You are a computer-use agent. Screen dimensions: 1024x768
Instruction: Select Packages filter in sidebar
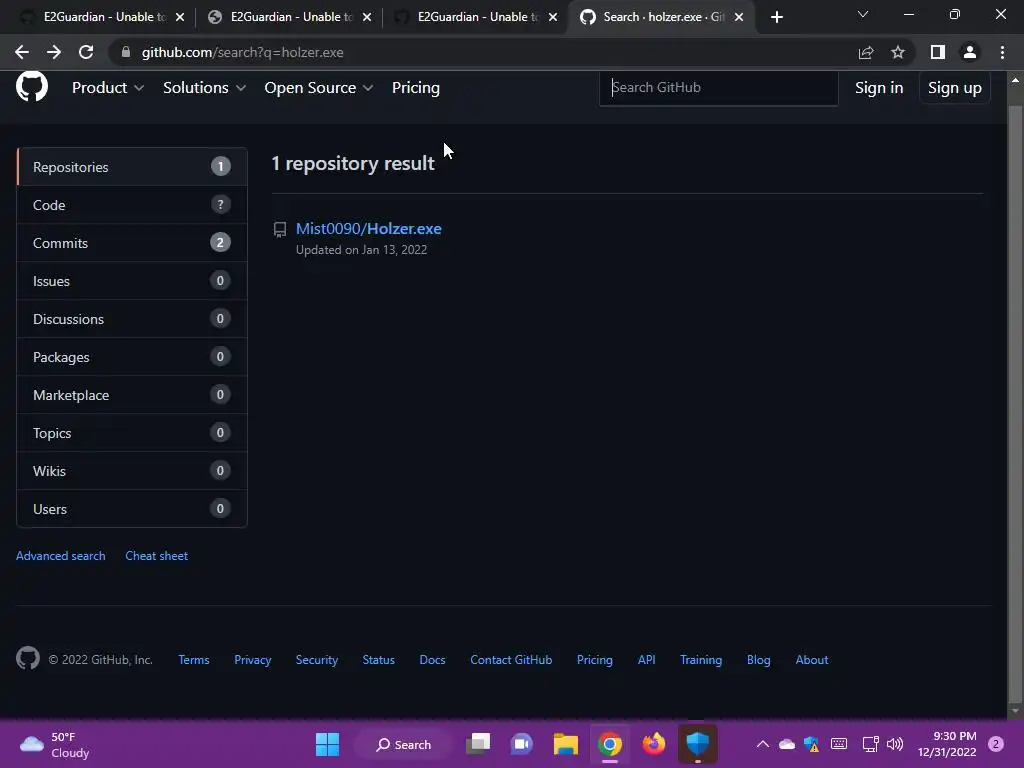(x=132, y=357)
